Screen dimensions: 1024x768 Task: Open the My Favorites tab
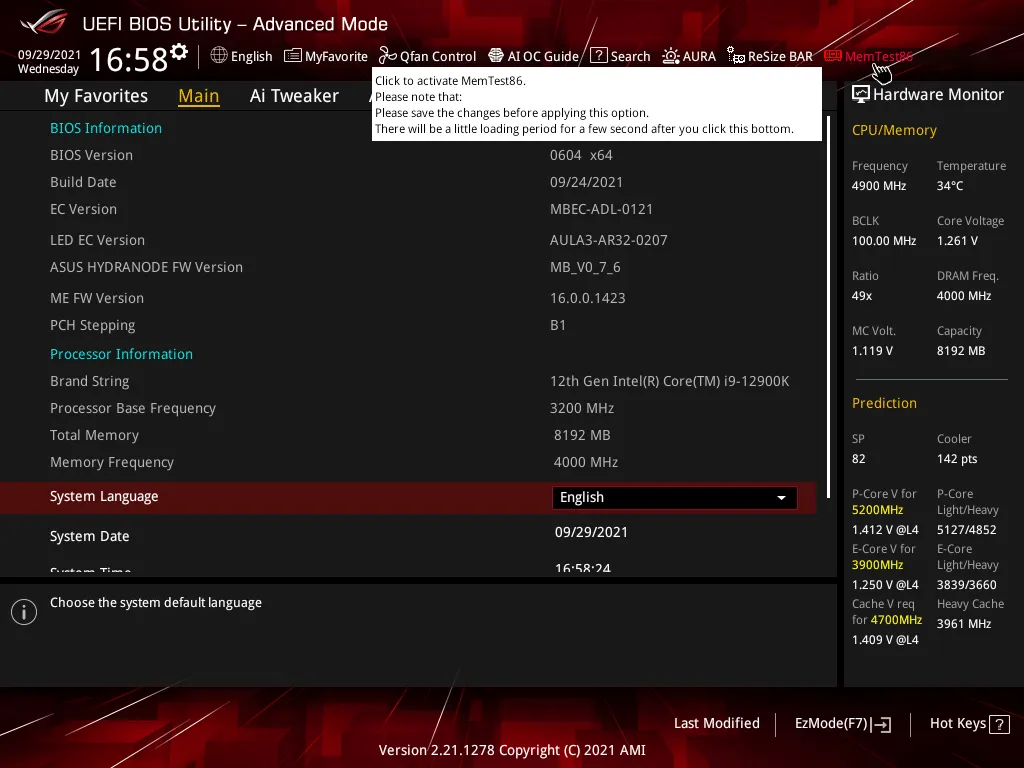click(95, 95)
